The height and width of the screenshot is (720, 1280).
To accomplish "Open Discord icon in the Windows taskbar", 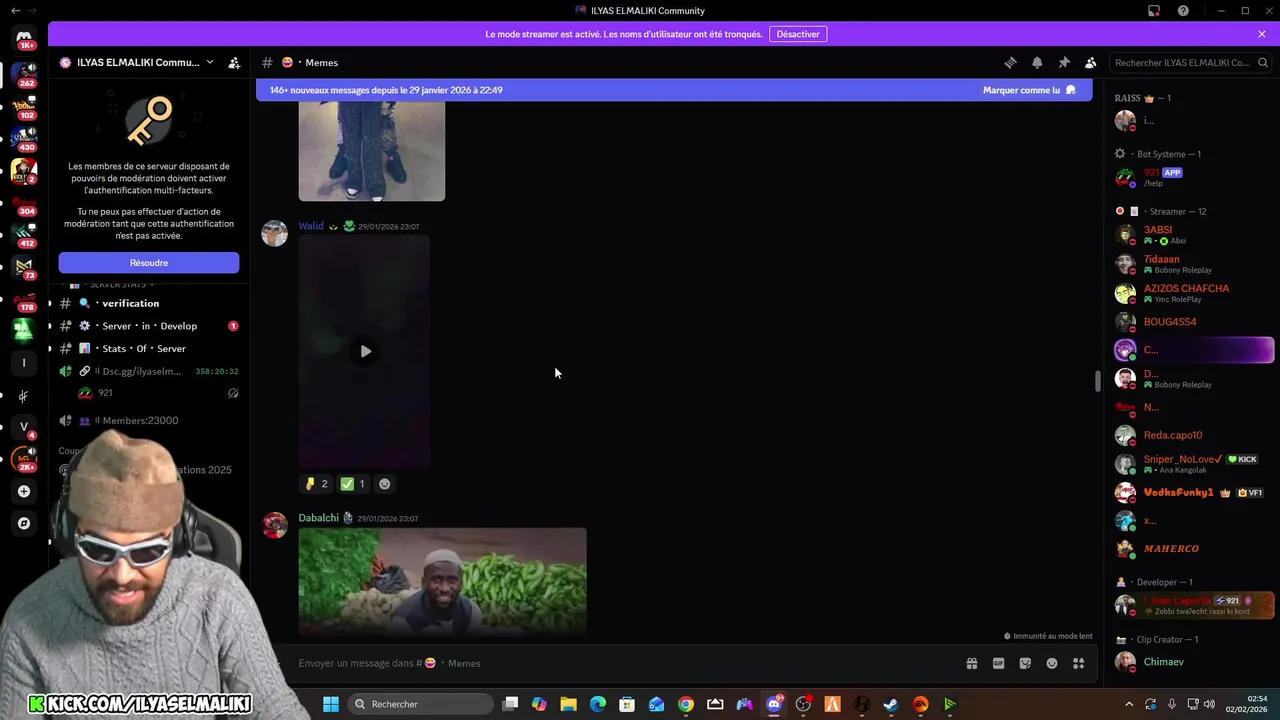I will point(774,704).
